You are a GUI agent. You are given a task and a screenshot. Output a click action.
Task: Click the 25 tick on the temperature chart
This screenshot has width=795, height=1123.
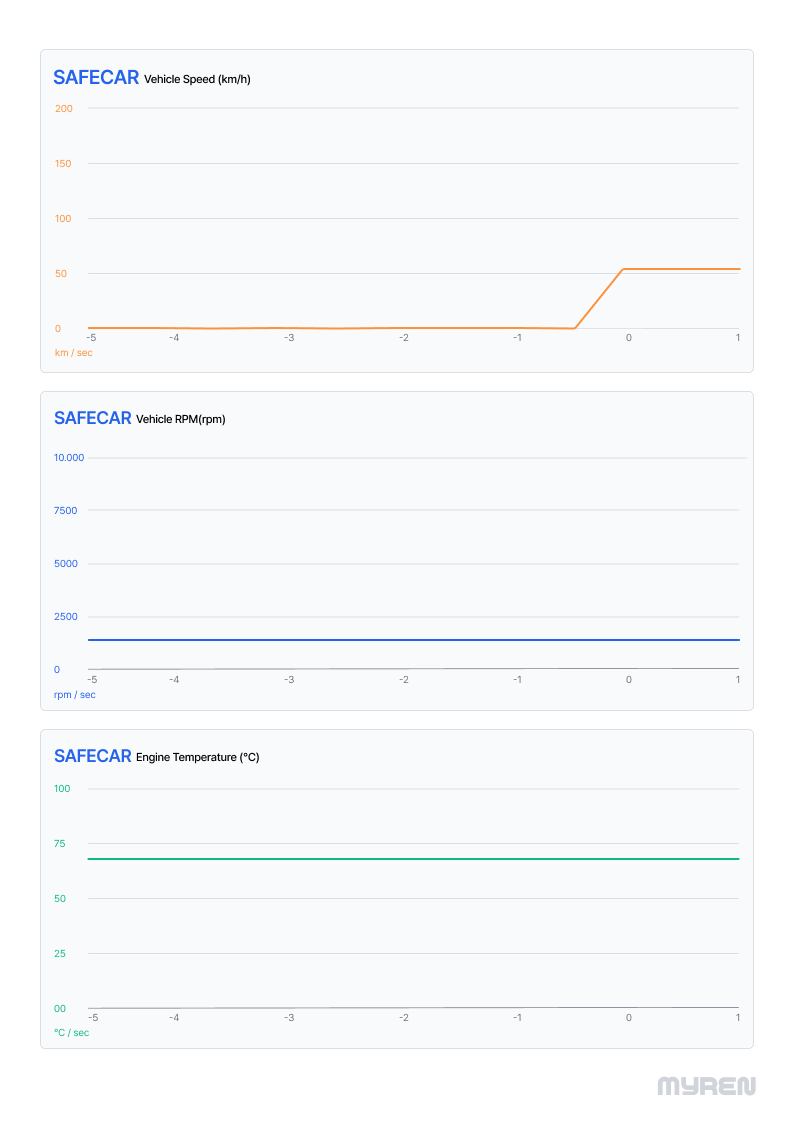point(60,954)
